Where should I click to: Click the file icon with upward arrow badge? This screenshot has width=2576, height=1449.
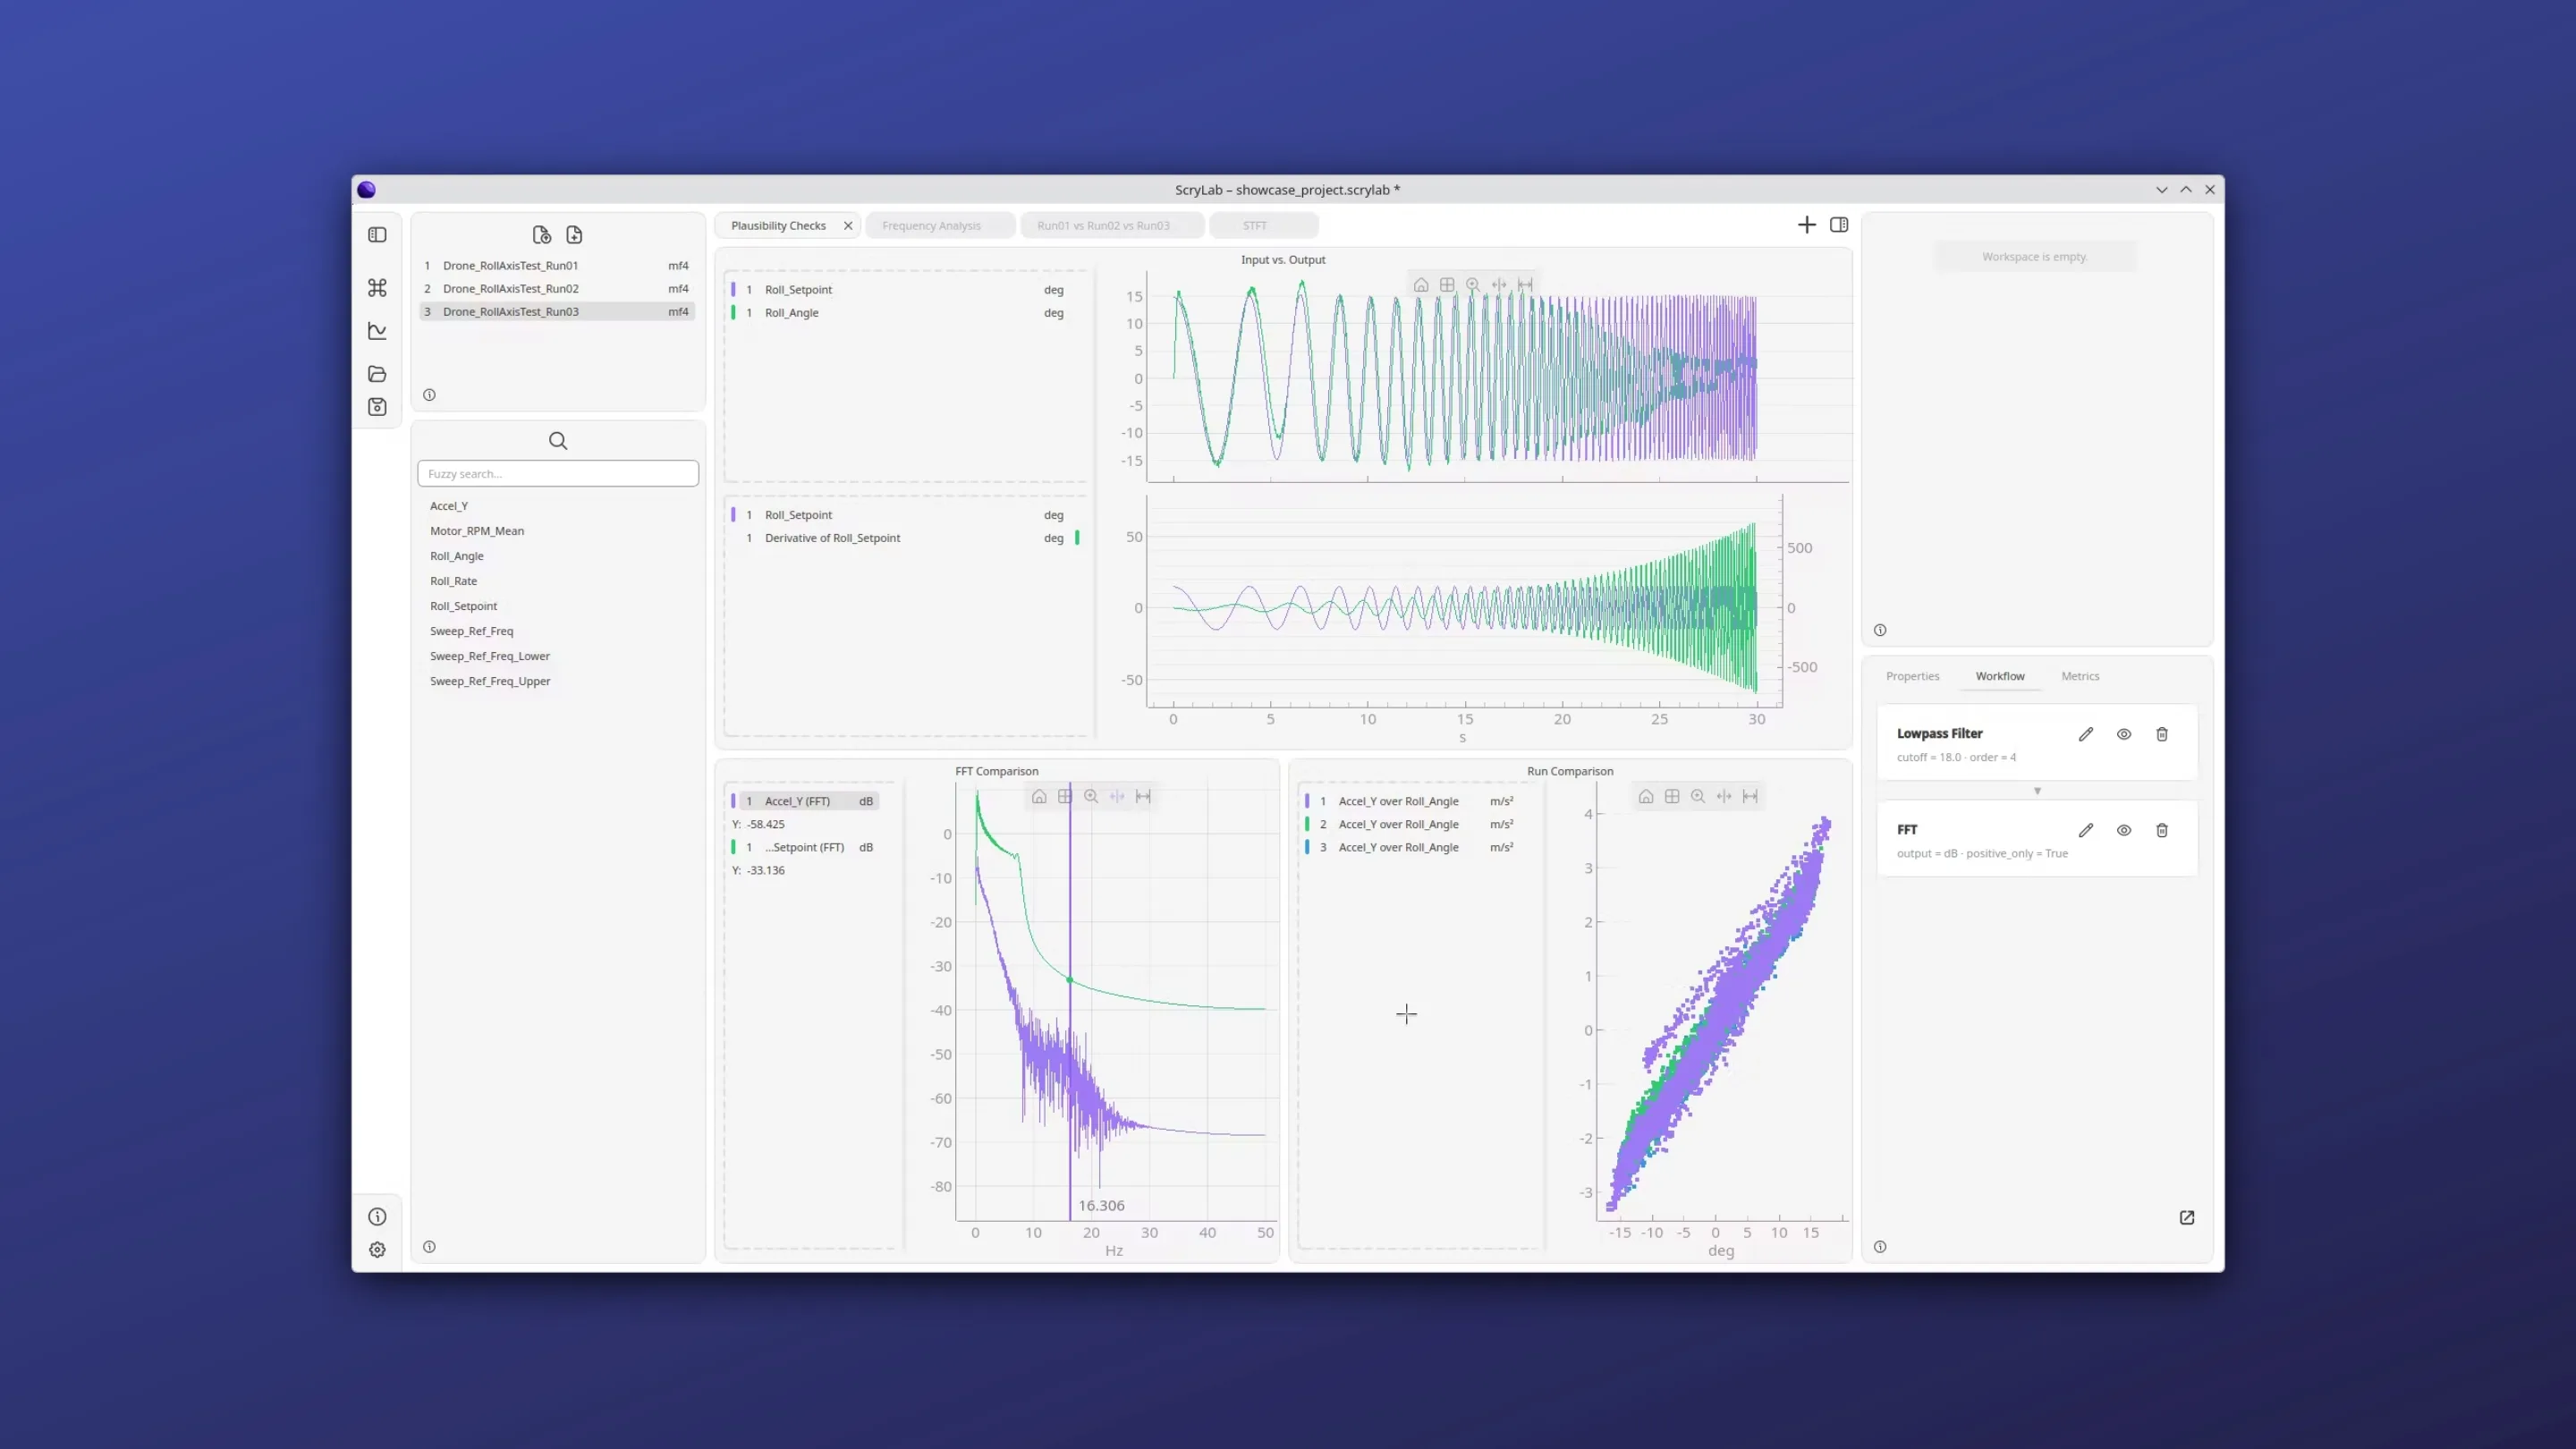pyautogui.click(x=542, y=235)
